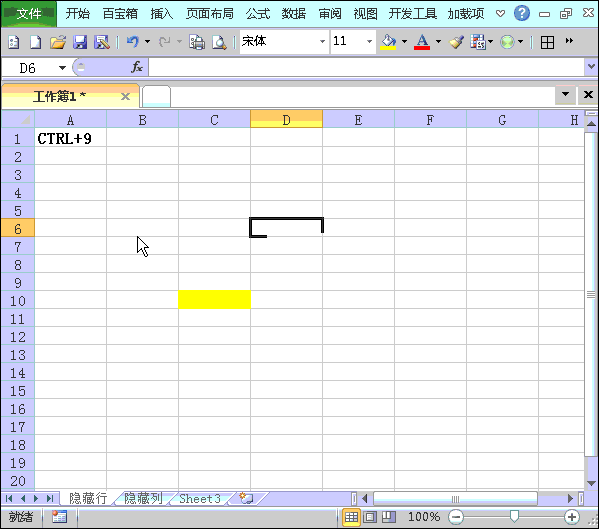Viewport: 599px width, 529px height.
Task: Open the 公式 tab
Action: tap(258, 14)
